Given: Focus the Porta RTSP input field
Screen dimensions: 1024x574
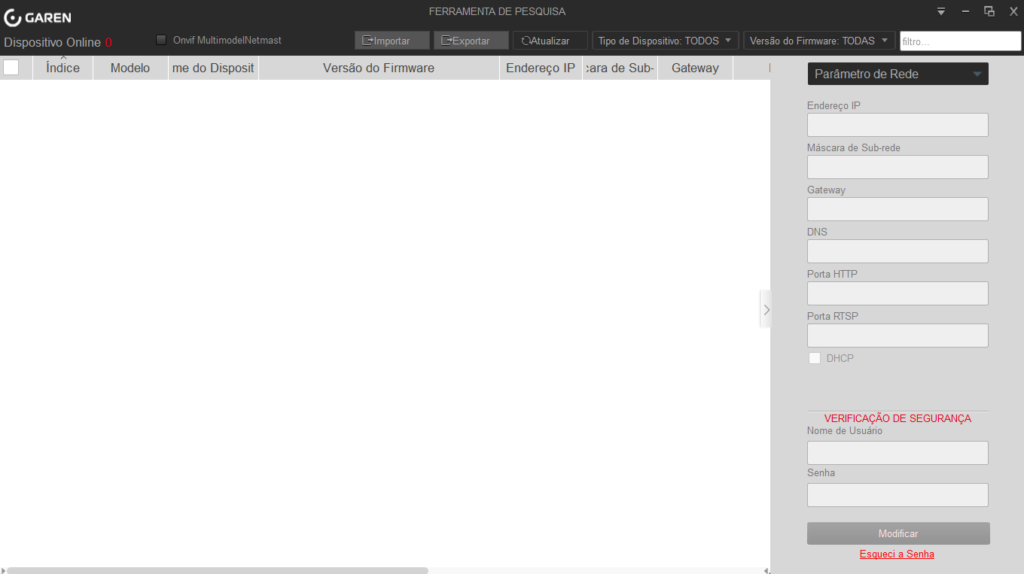Looking at the screenshot, I should coord(897,336).
